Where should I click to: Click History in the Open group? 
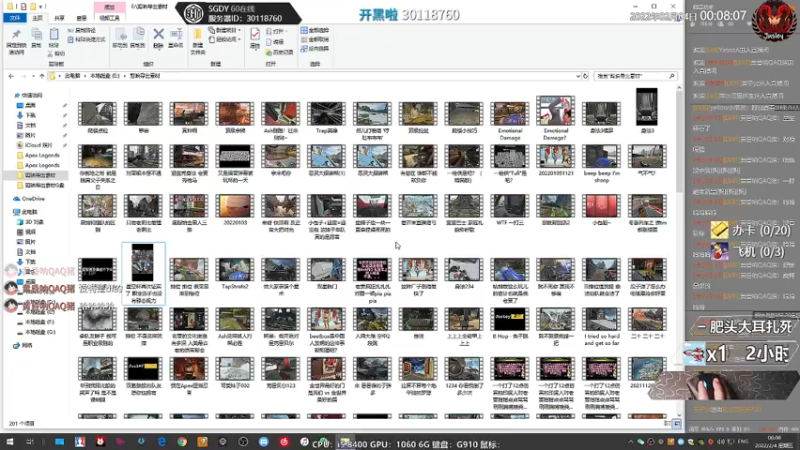tap(280, 52)
